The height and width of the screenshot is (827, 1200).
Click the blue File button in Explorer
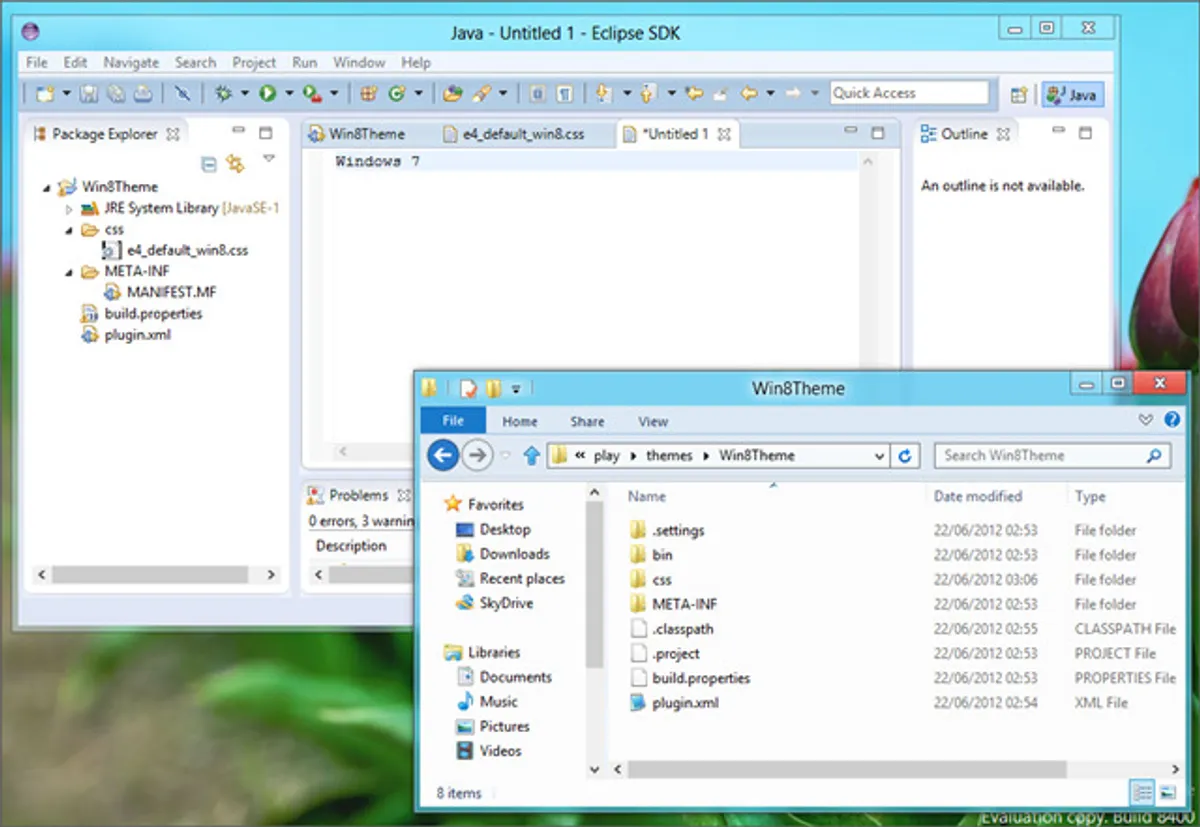point(453,421)
